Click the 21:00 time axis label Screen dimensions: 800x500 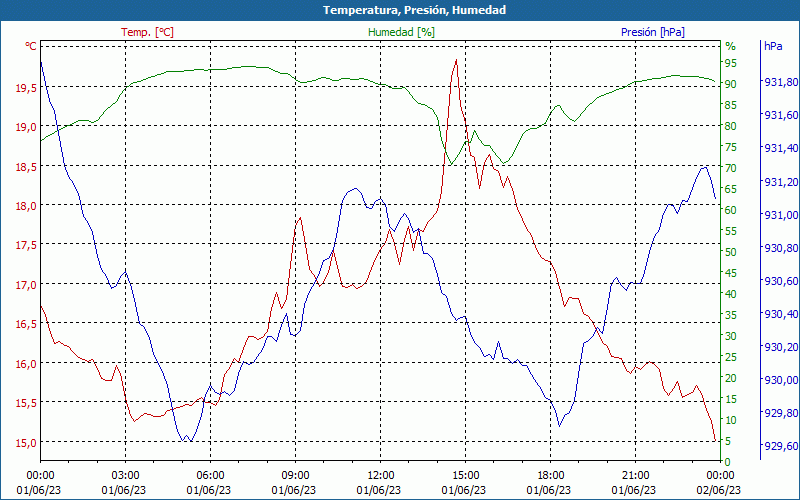[635, 476]
